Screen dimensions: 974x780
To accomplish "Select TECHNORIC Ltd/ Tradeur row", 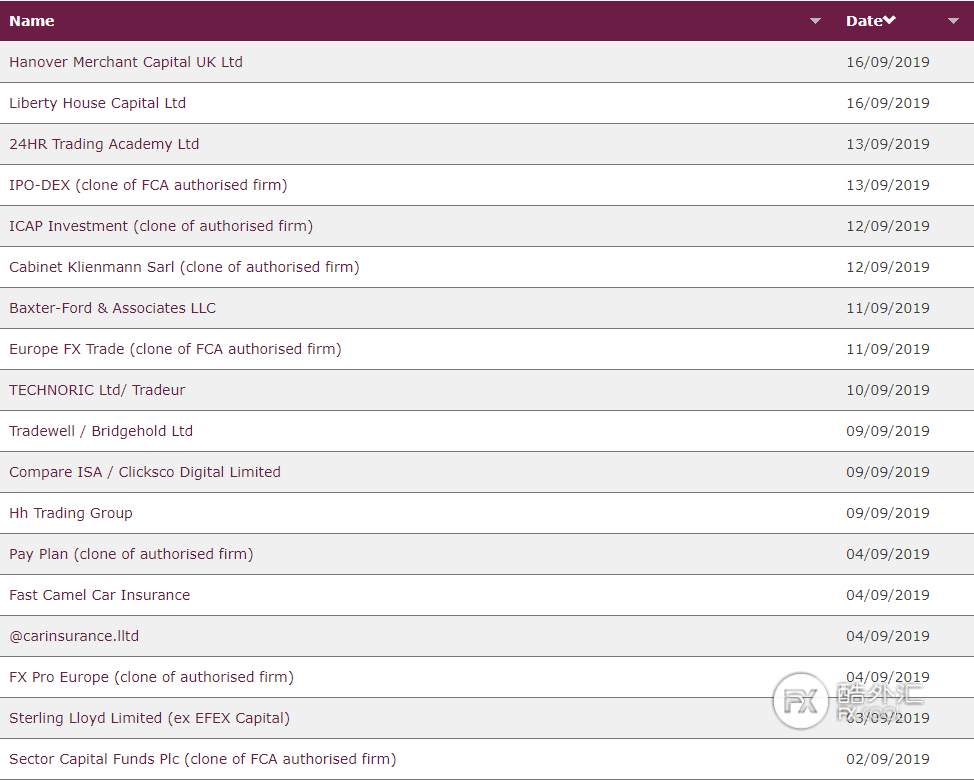I will 487,390.
